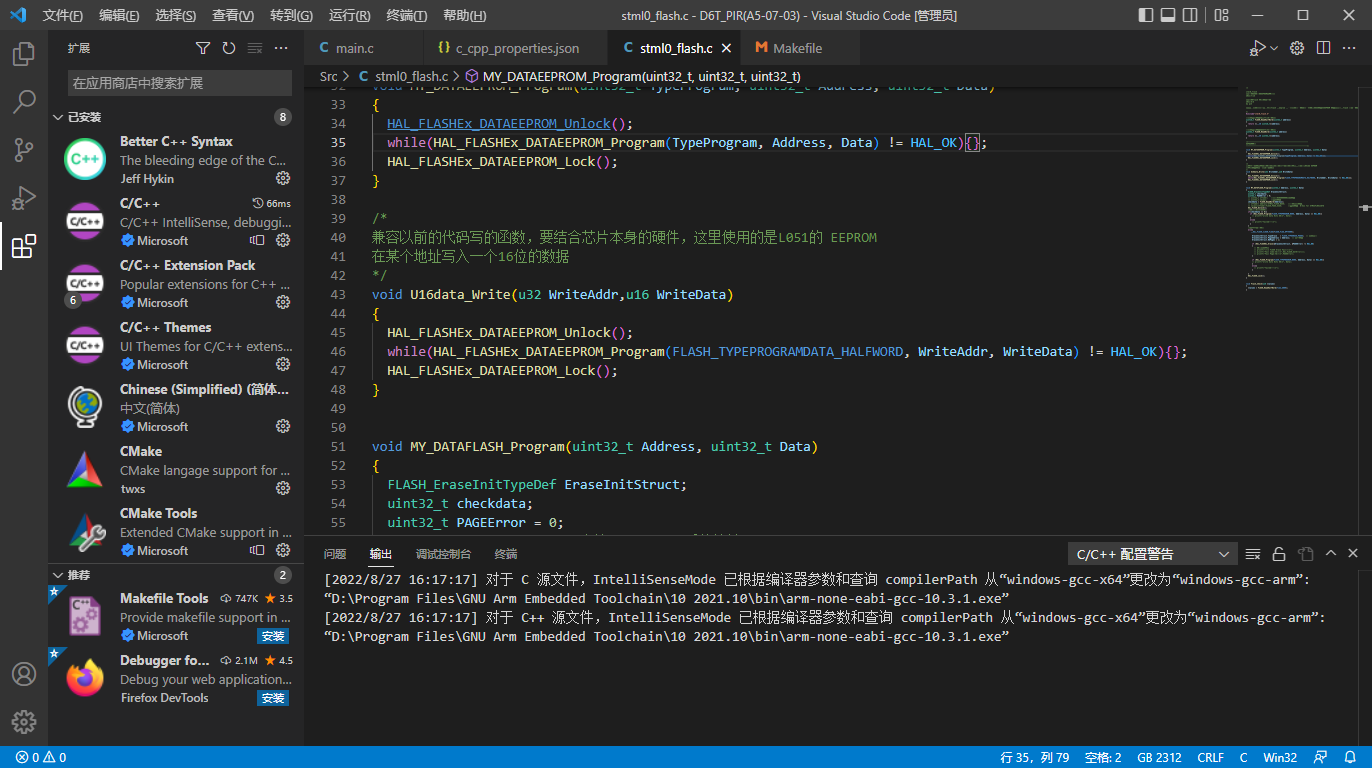Open the 调试控制台 panel tab

pos(443,554)
